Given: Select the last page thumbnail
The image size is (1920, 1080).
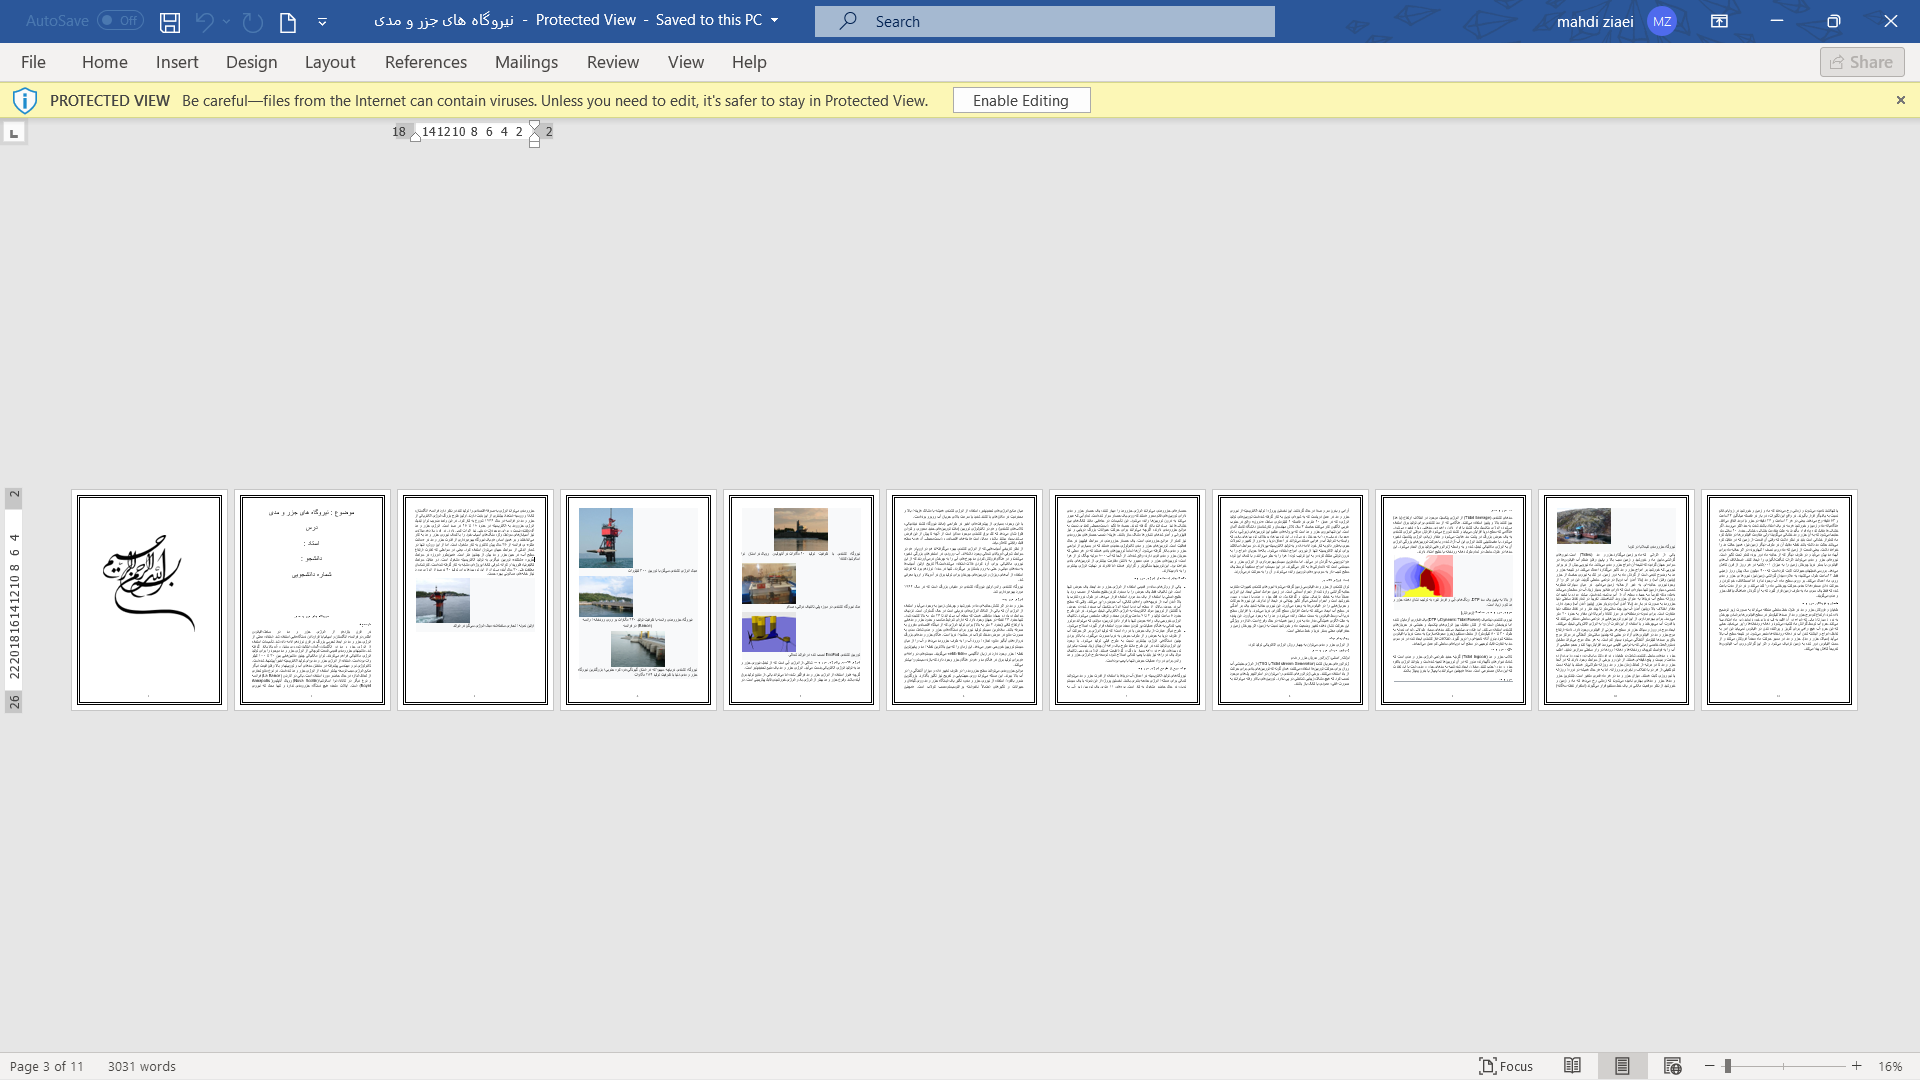Looking at the screenshot, I should pyautogui.click(x=1779, y=600).
